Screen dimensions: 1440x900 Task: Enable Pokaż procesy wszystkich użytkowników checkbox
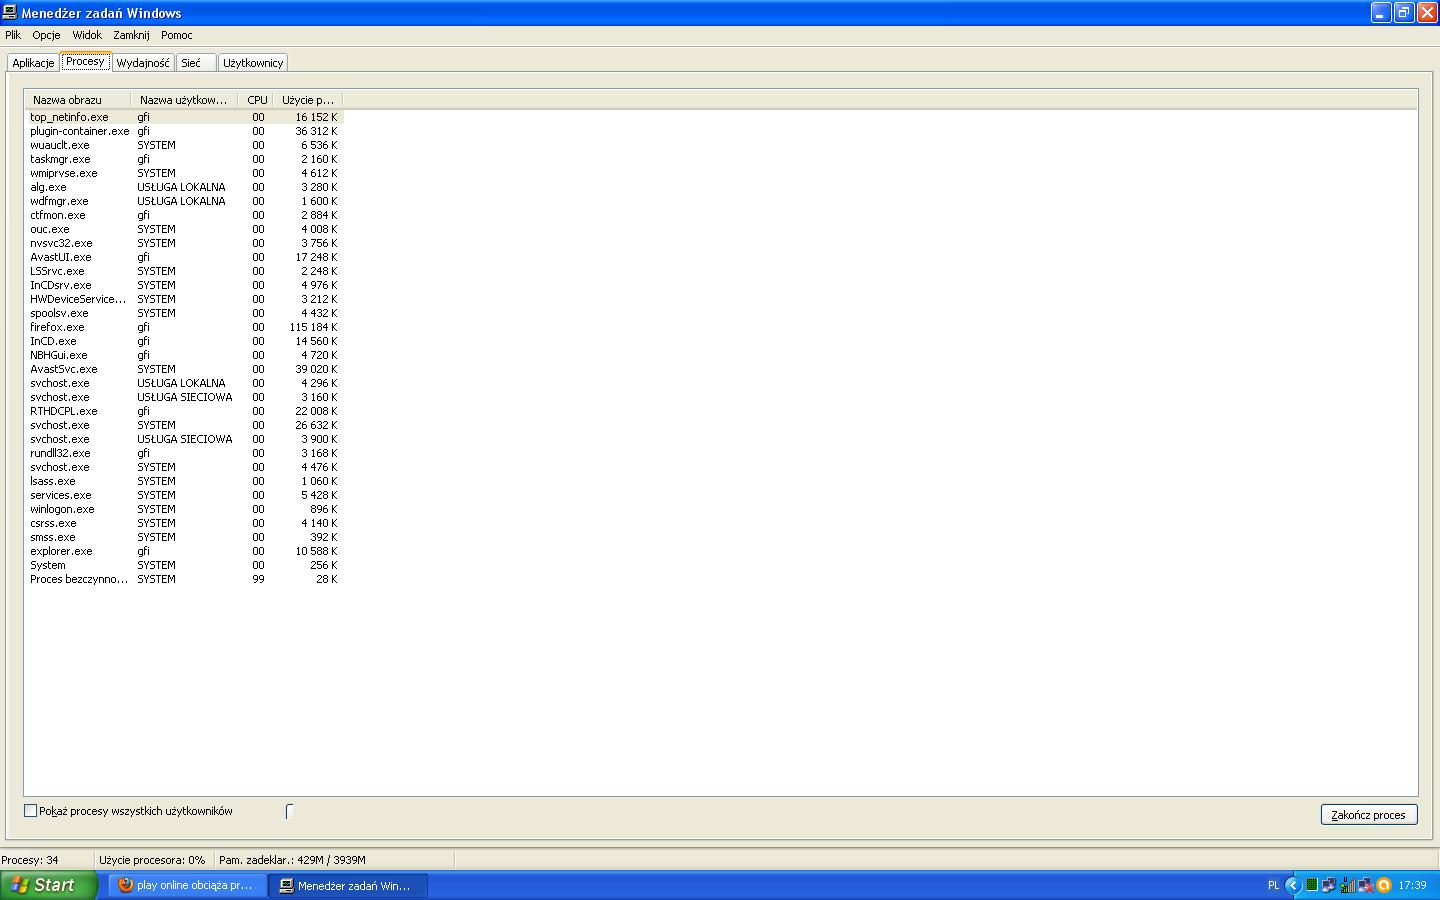coord(31,811)
